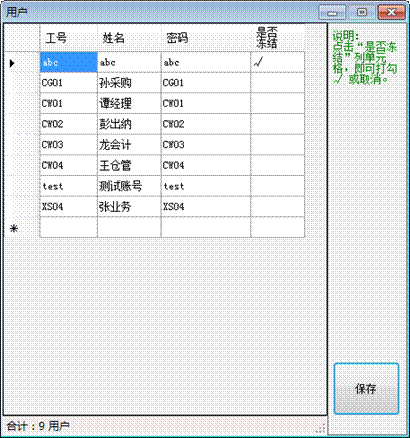The image size is (410, 438).
Task: Select the CW01 password cell
Action: [x=206, y=104]
